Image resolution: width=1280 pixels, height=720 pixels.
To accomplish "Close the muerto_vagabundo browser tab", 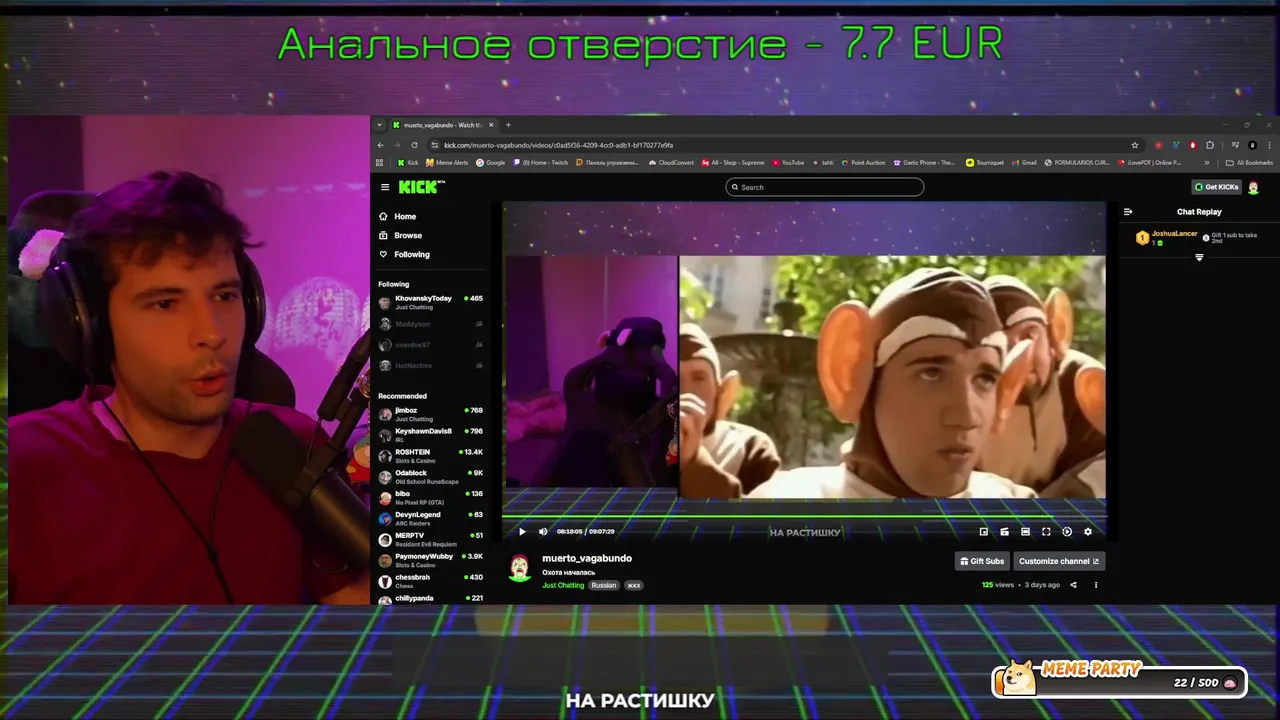I will coord(491,125).
